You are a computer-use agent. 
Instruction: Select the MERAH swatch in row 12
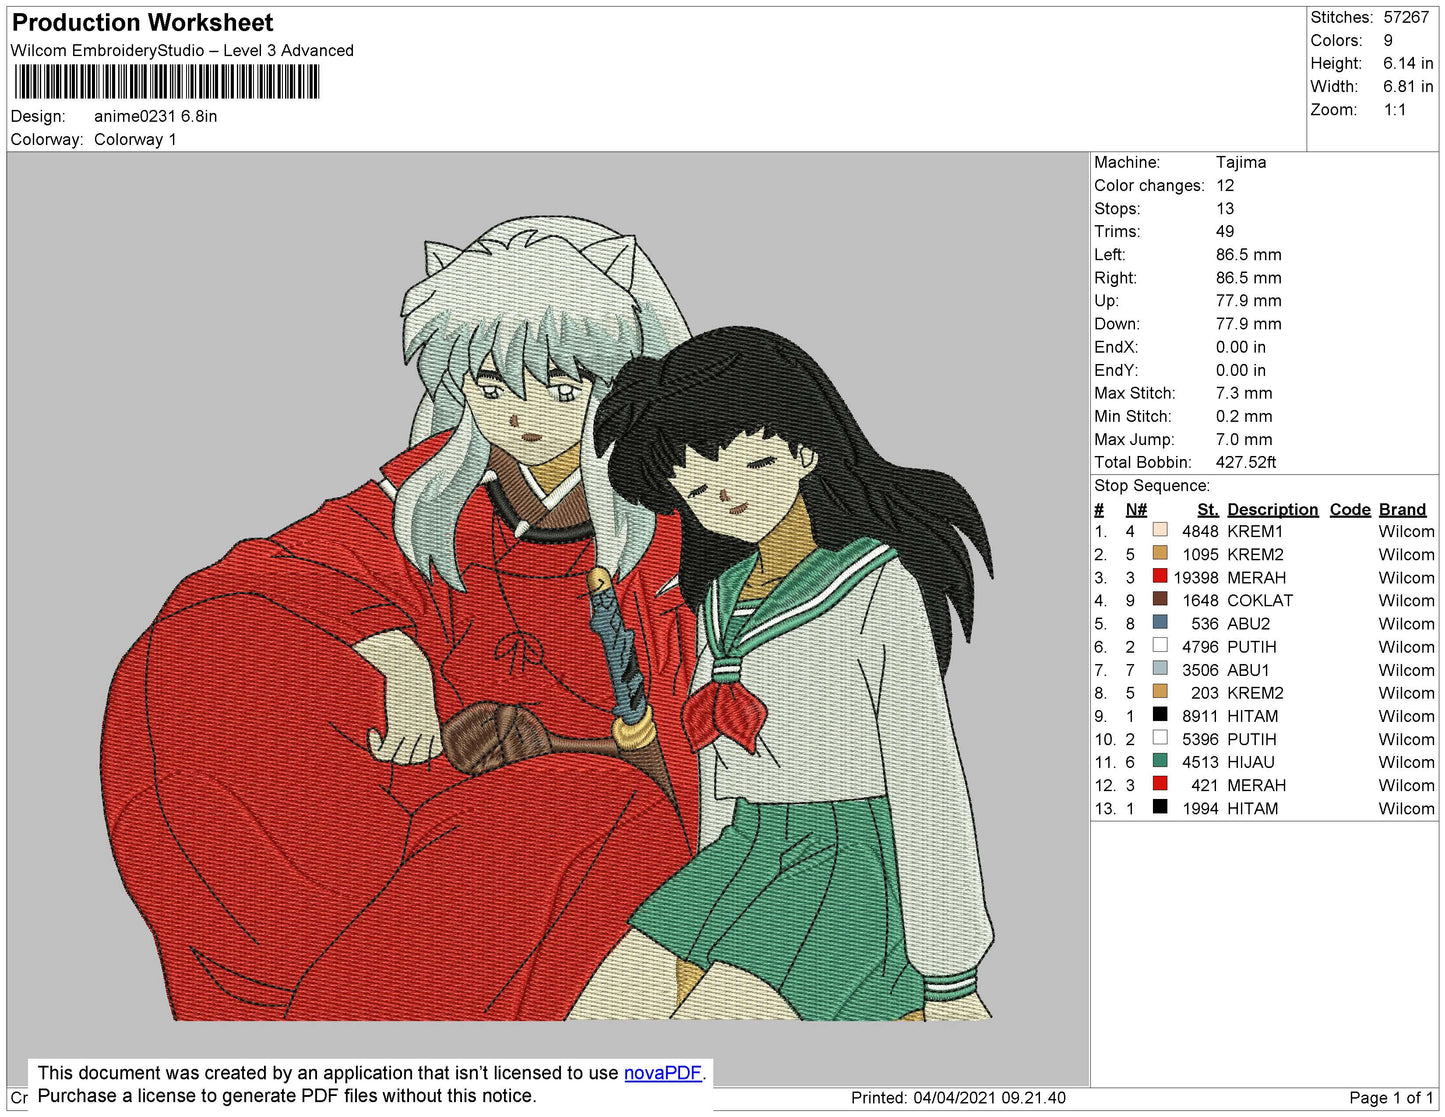1160,783
